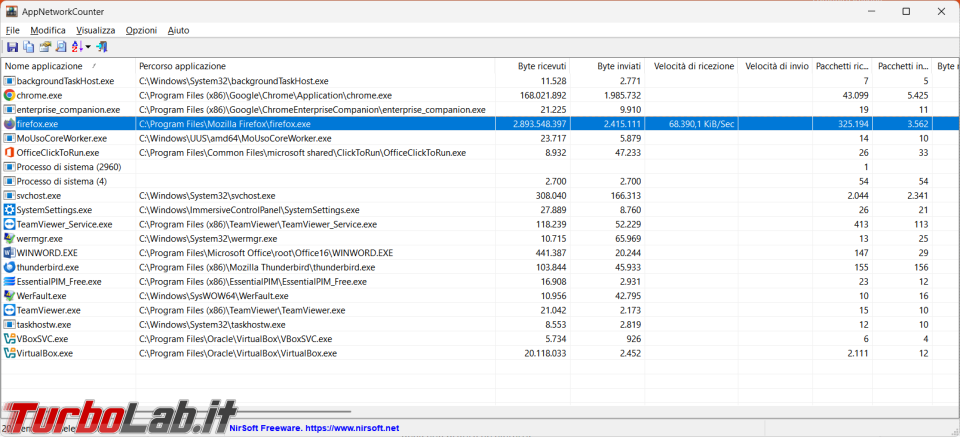Image resolution: width=960 pixels, height=437 pixels.
Task: Click the firefox.exe row icon
Action: point(9,124)
